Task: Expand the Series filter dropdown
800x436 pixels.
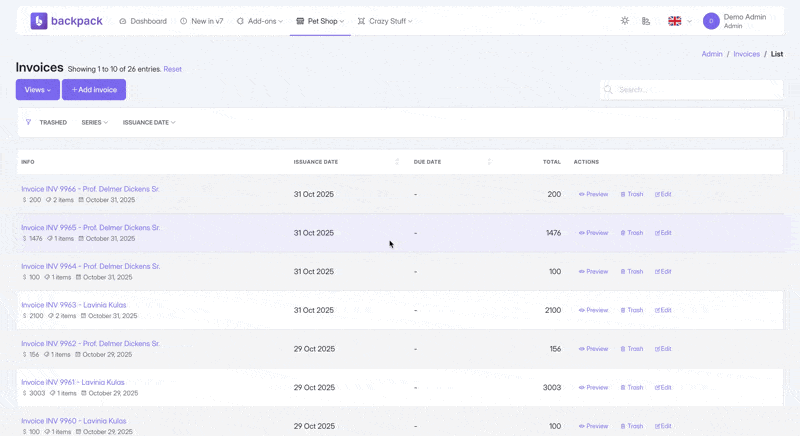Action: 94,122
